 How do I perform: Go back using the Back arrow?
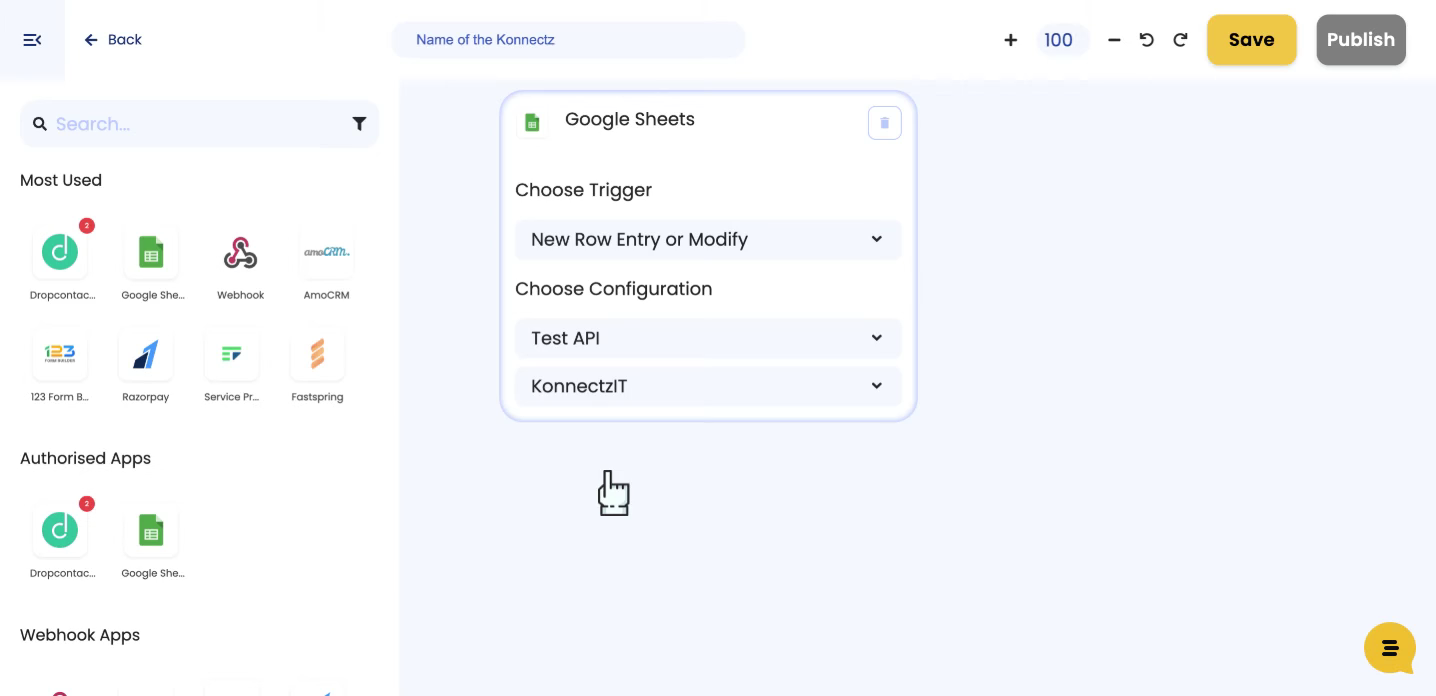112,40
